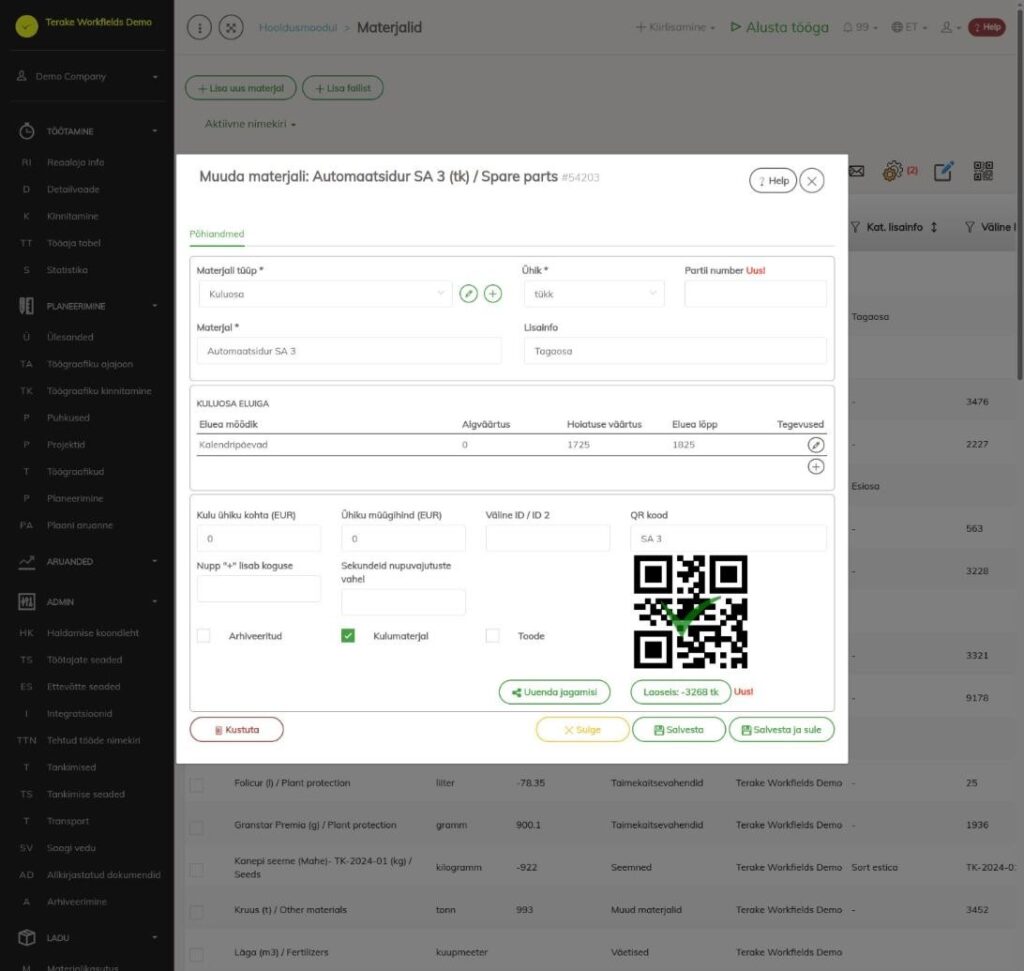Open Statistika in the sidebar
This screenshot has height=971, width=1024.
pyautogui.click(x=67, y=270)
